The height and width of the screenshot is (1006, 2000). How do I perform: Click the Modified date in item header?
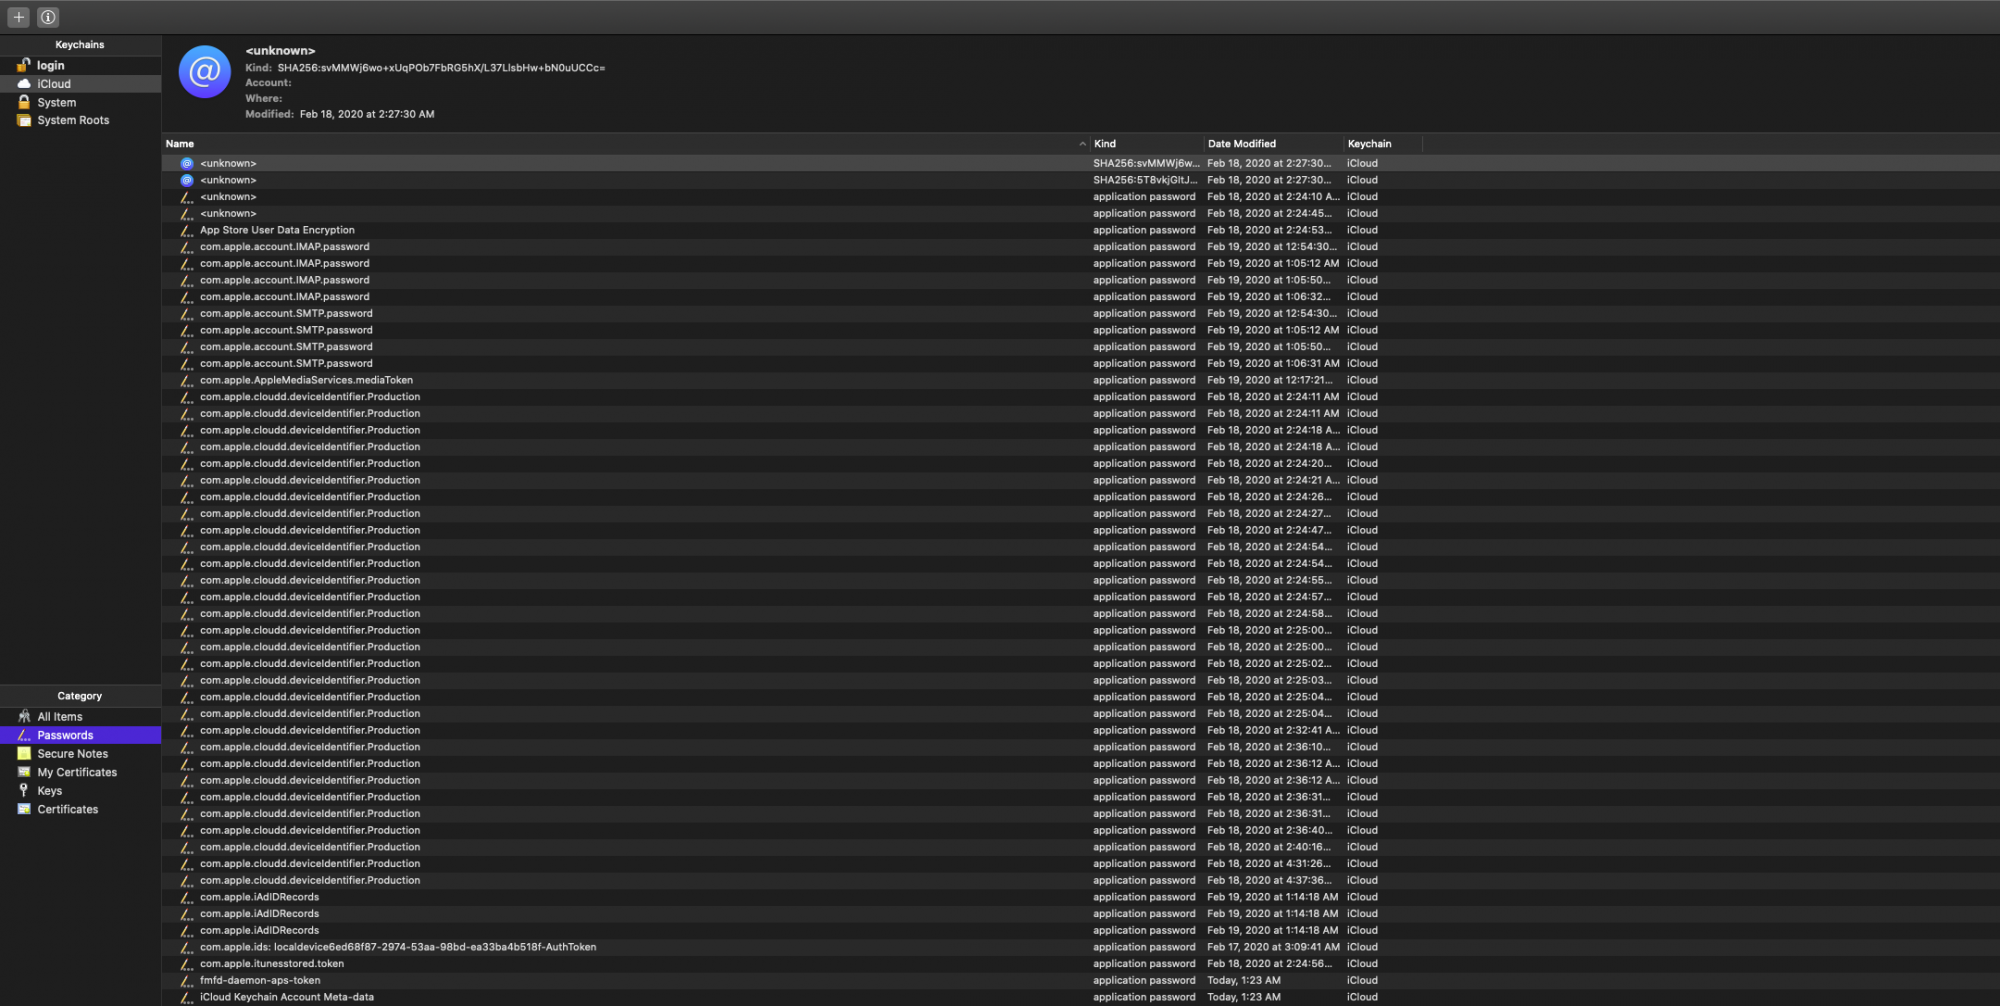click(367, 114)
